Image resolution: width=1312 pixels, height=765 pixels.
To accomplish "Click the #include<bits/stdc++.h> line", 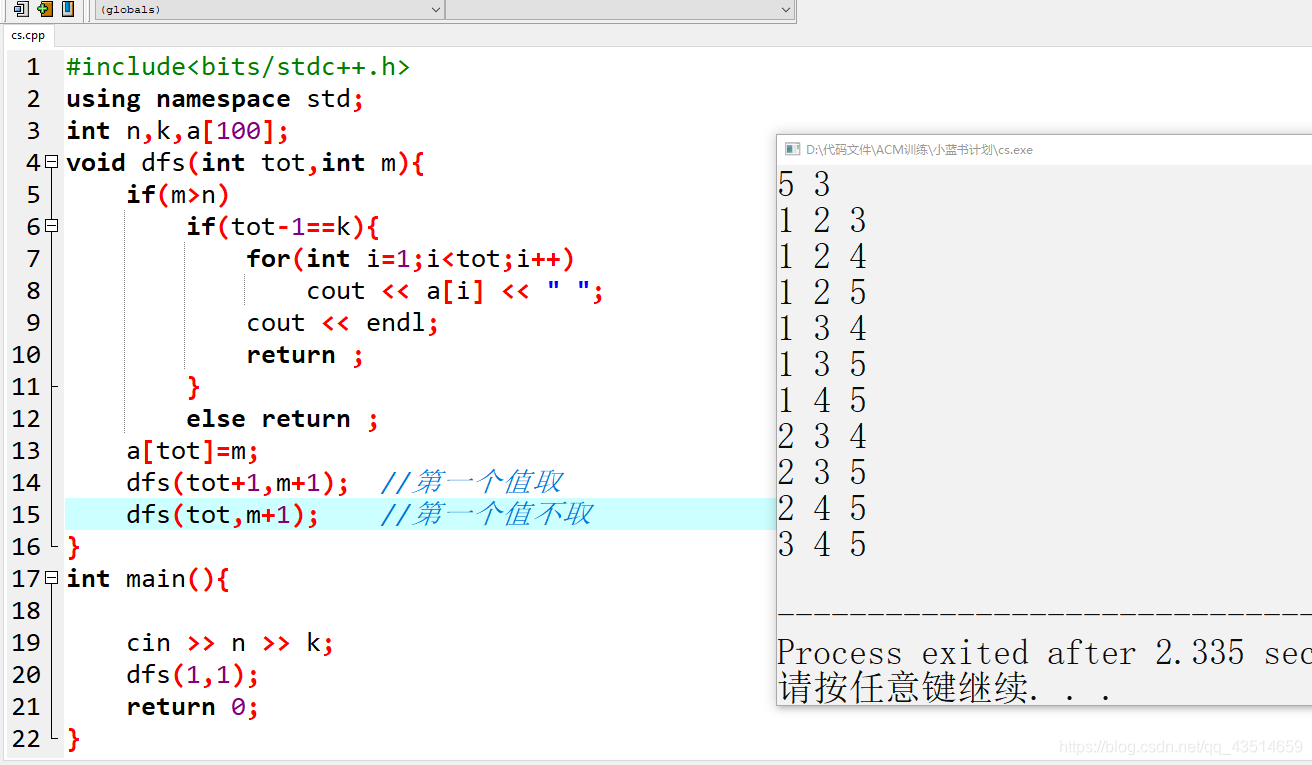I will tap(238, 67).
